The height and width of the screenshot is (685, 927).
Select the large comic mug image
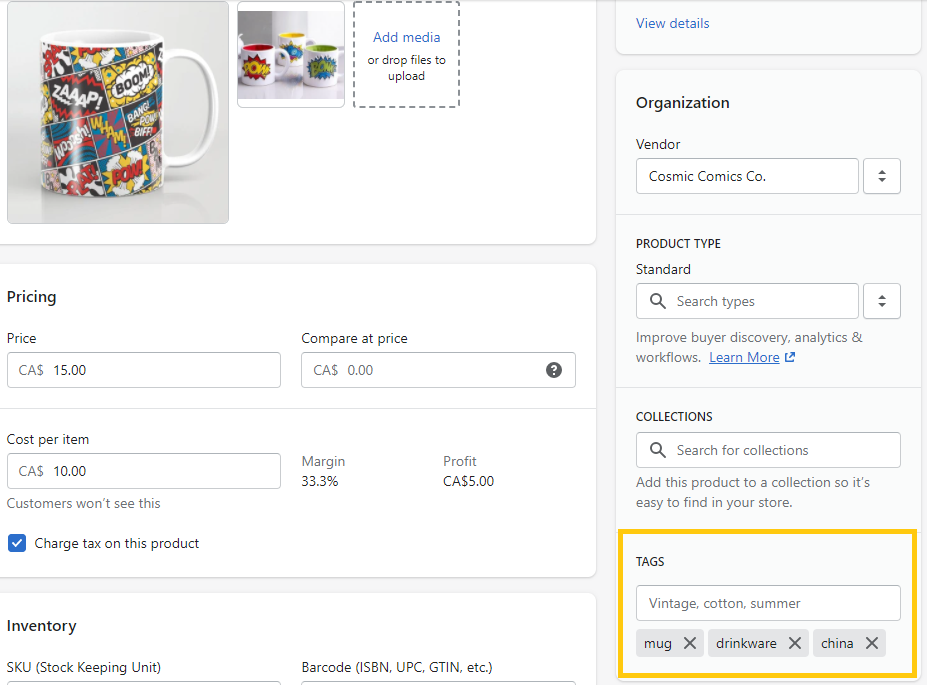118,112
